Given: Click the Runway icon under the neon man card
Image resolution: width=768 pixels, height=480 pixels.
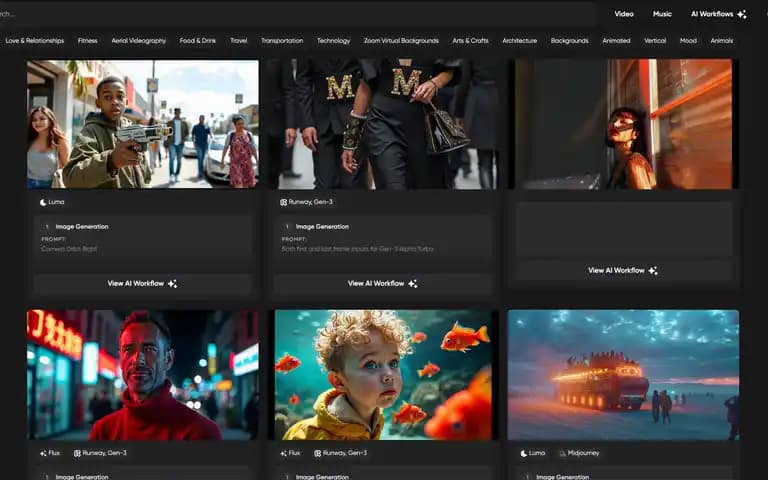Looking at the screenshot, I should click(x=77, y=454).
